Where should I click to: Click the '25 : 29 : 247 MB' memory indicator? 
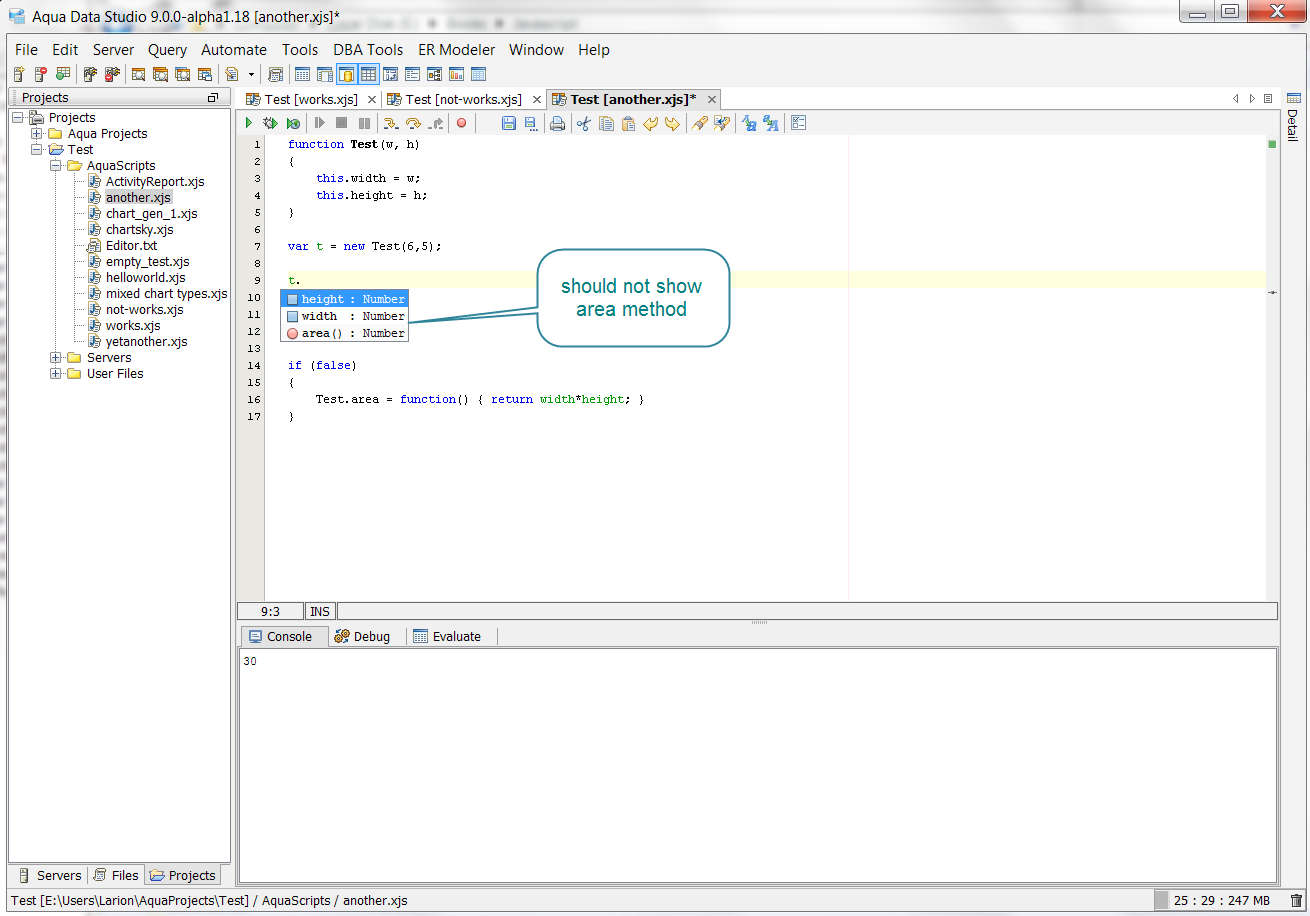1220,900
